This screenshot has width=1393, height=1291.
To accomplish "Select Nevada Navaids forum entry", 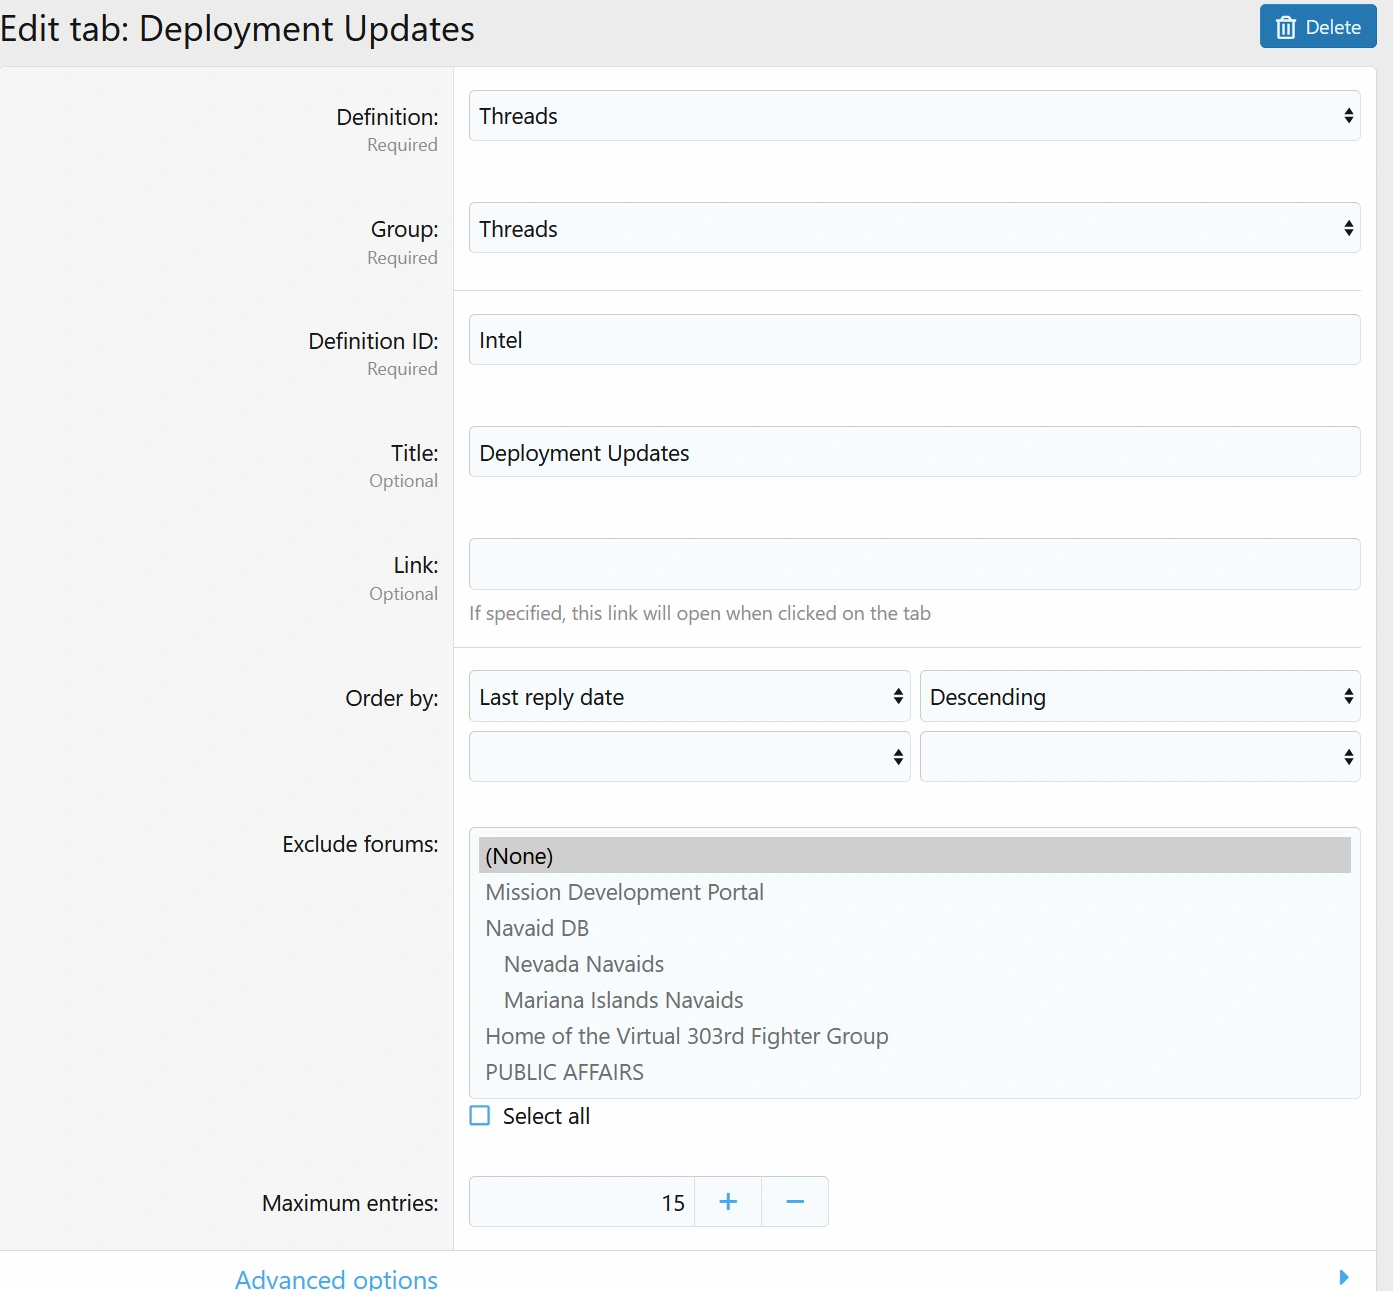I will [584, 964].
